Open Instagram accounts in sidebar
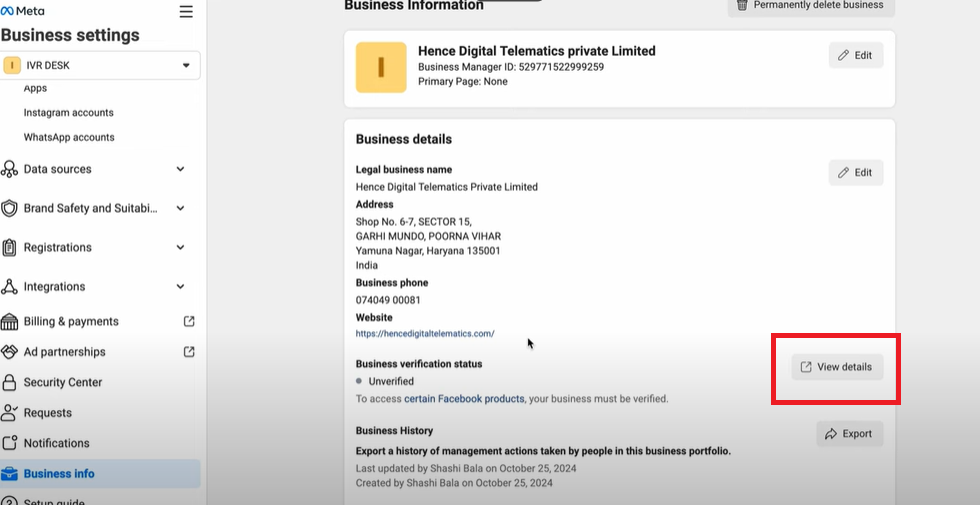 click(69, 112)
